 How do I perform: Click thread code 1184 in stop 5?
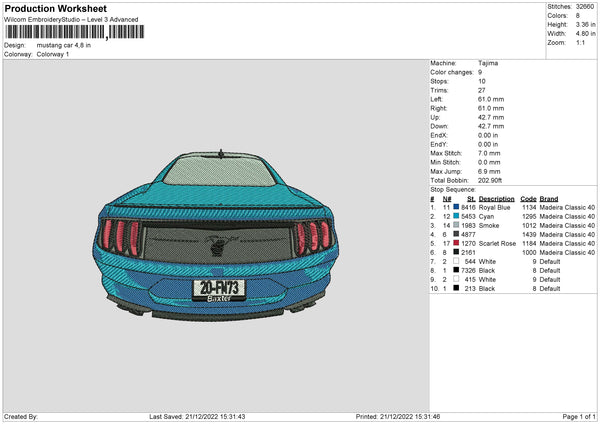click(529, 243)
